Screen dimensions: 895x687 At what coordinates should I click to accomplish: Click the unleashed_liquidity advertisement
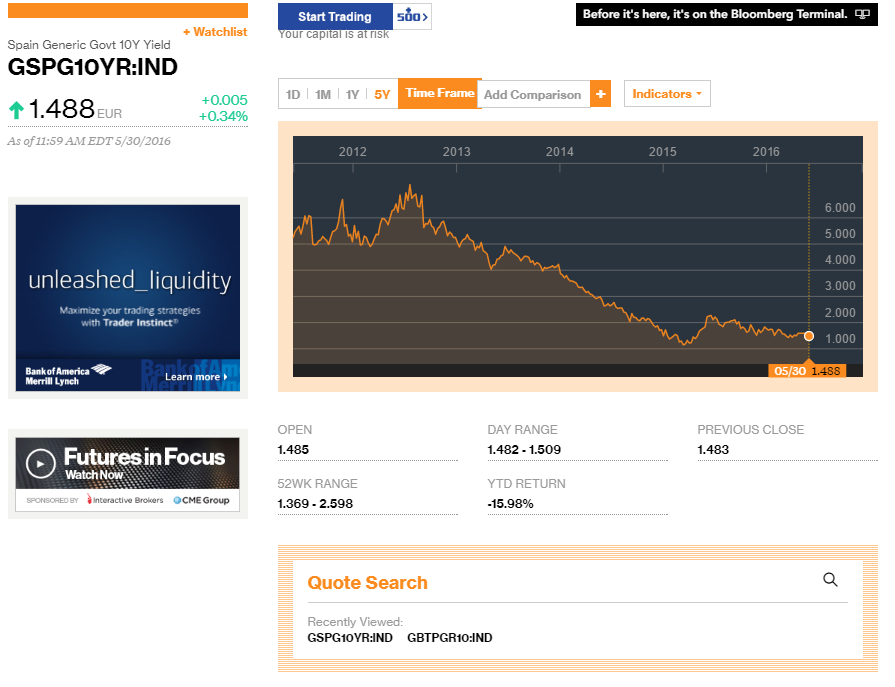(128, 298)
